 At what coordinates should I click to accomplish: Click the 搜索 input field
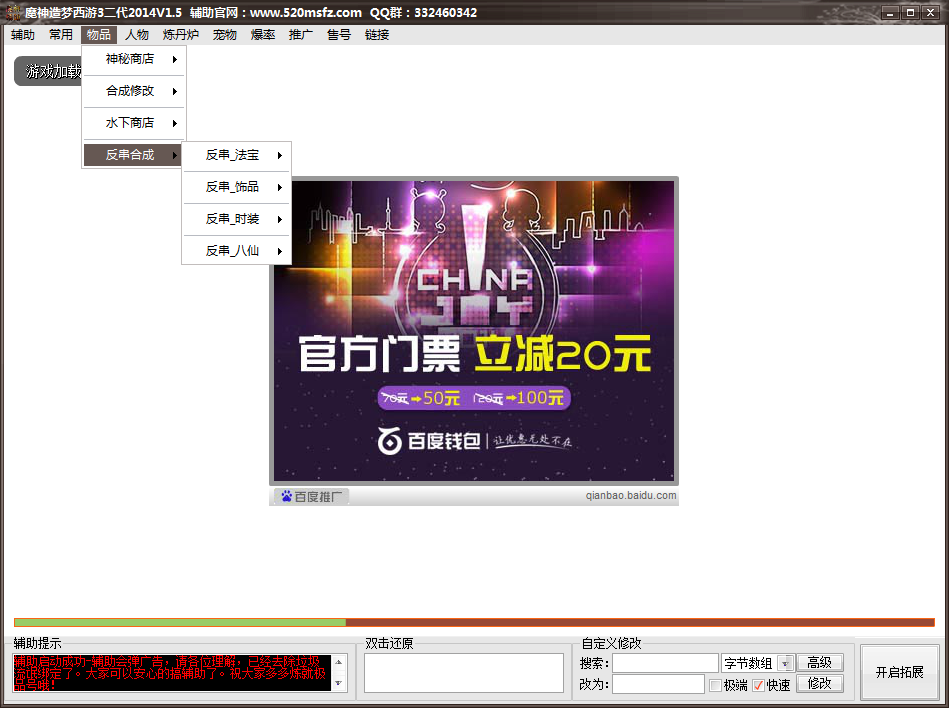point(665,663)
